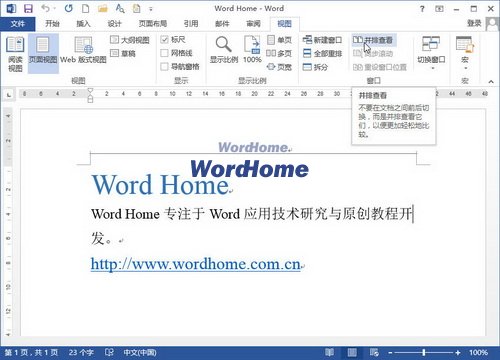Open the 审阅 Review tab
This screenshot has height=360, width=500.
coord(253,24)
